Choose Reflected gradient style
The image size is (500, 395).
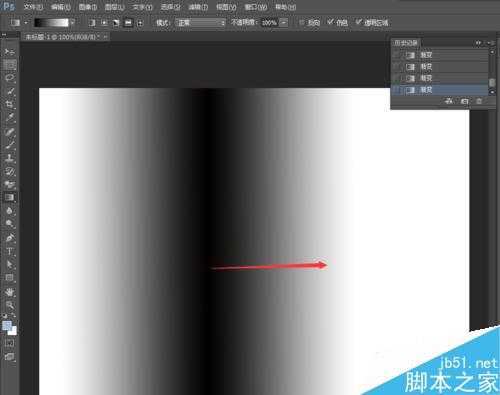click(128, 23)
